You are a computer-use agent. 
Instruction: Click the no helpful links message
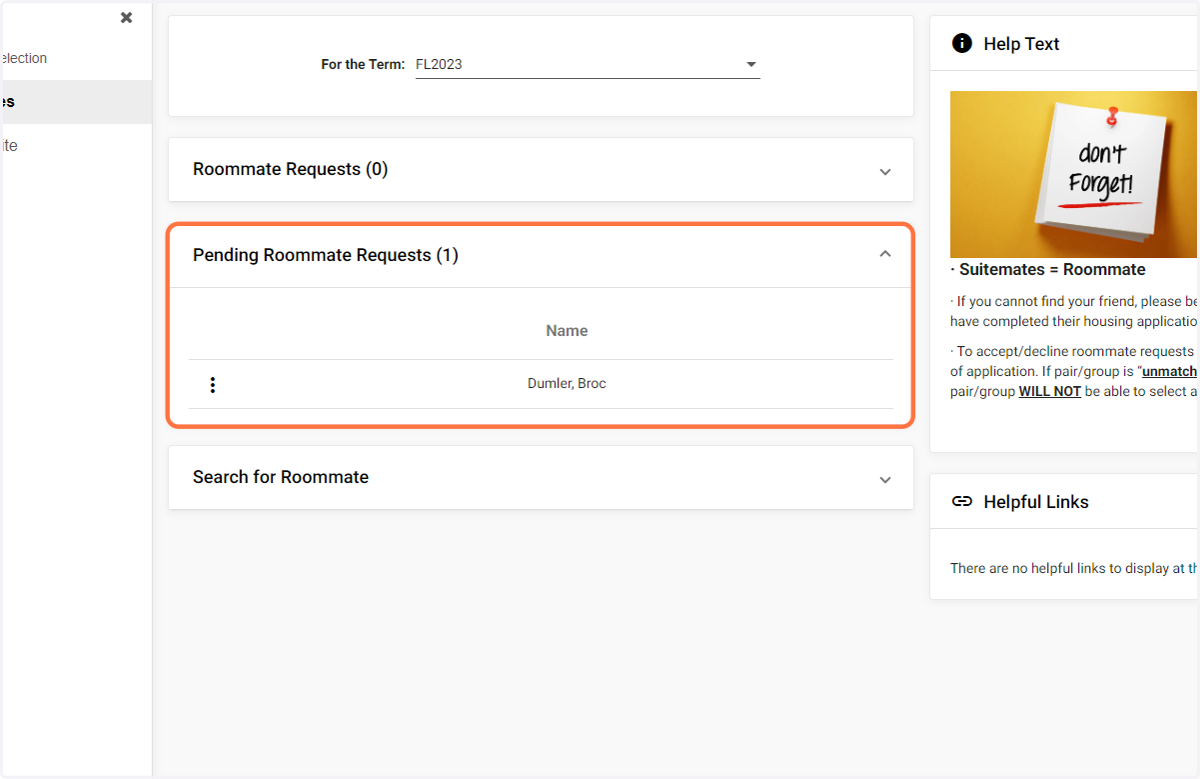pyautogui.click(x=1075, y=568)
